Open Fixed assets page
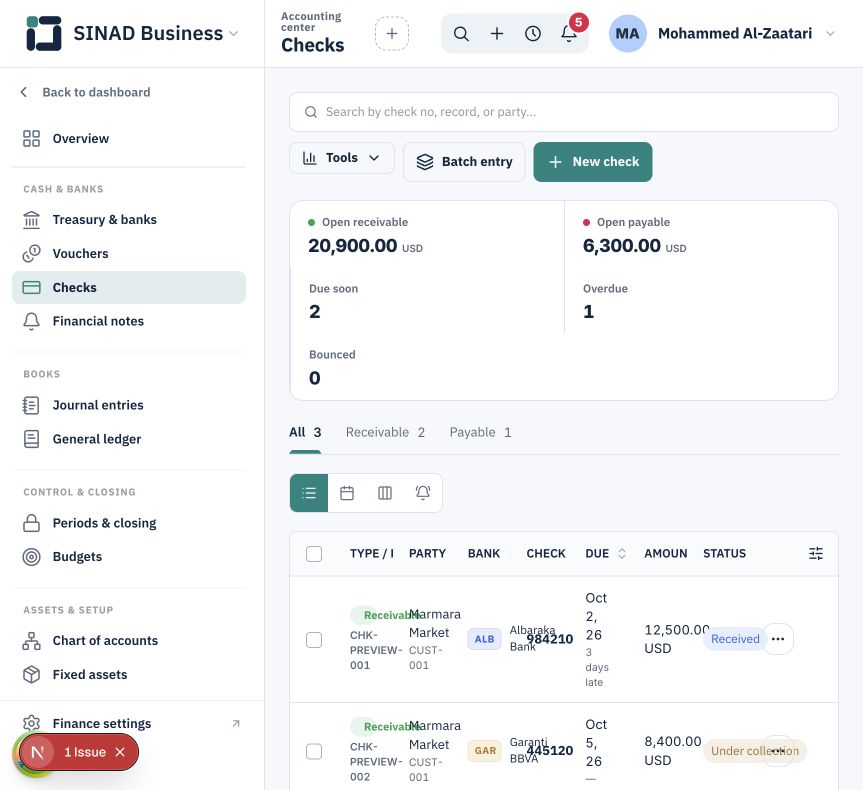 coord(129,675)
